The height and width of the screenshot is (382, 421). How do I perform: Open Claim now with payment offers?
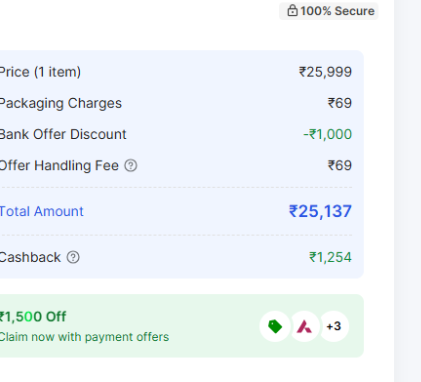[84, 337]
